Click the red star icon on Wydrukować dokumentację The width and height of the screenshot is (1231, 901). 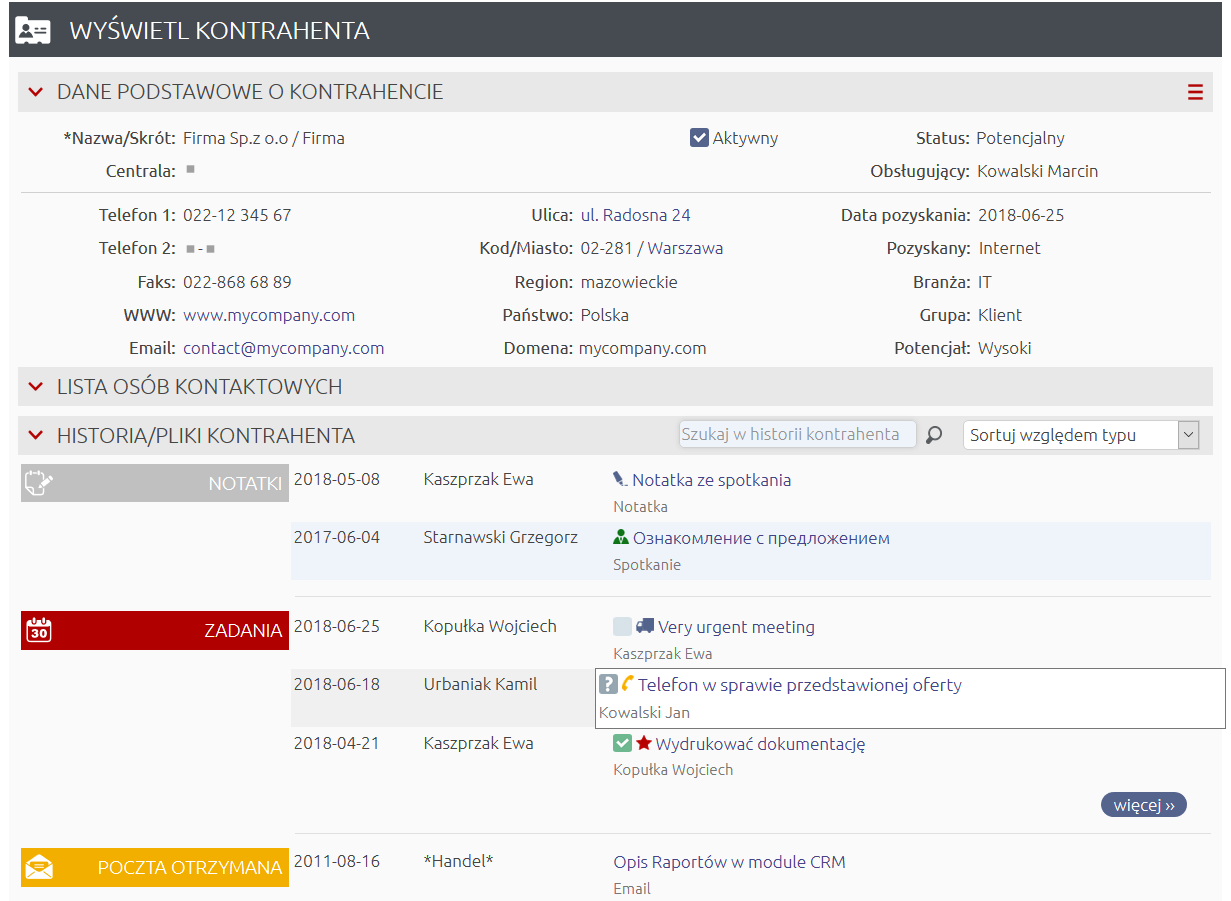coord(644,743)
